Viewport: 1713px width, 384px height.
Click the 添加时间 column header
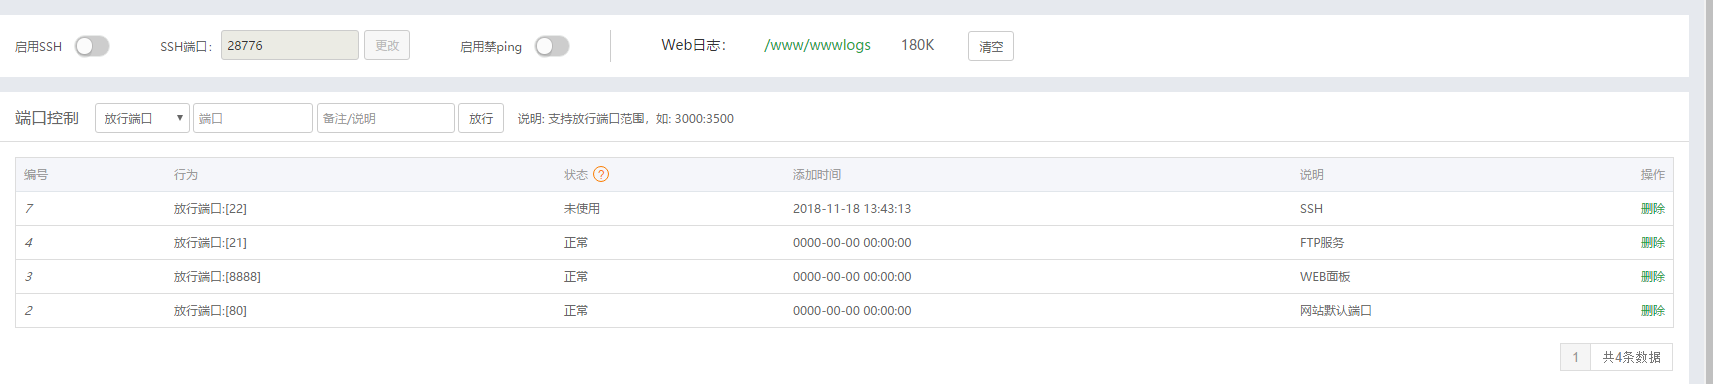[817, 174]
